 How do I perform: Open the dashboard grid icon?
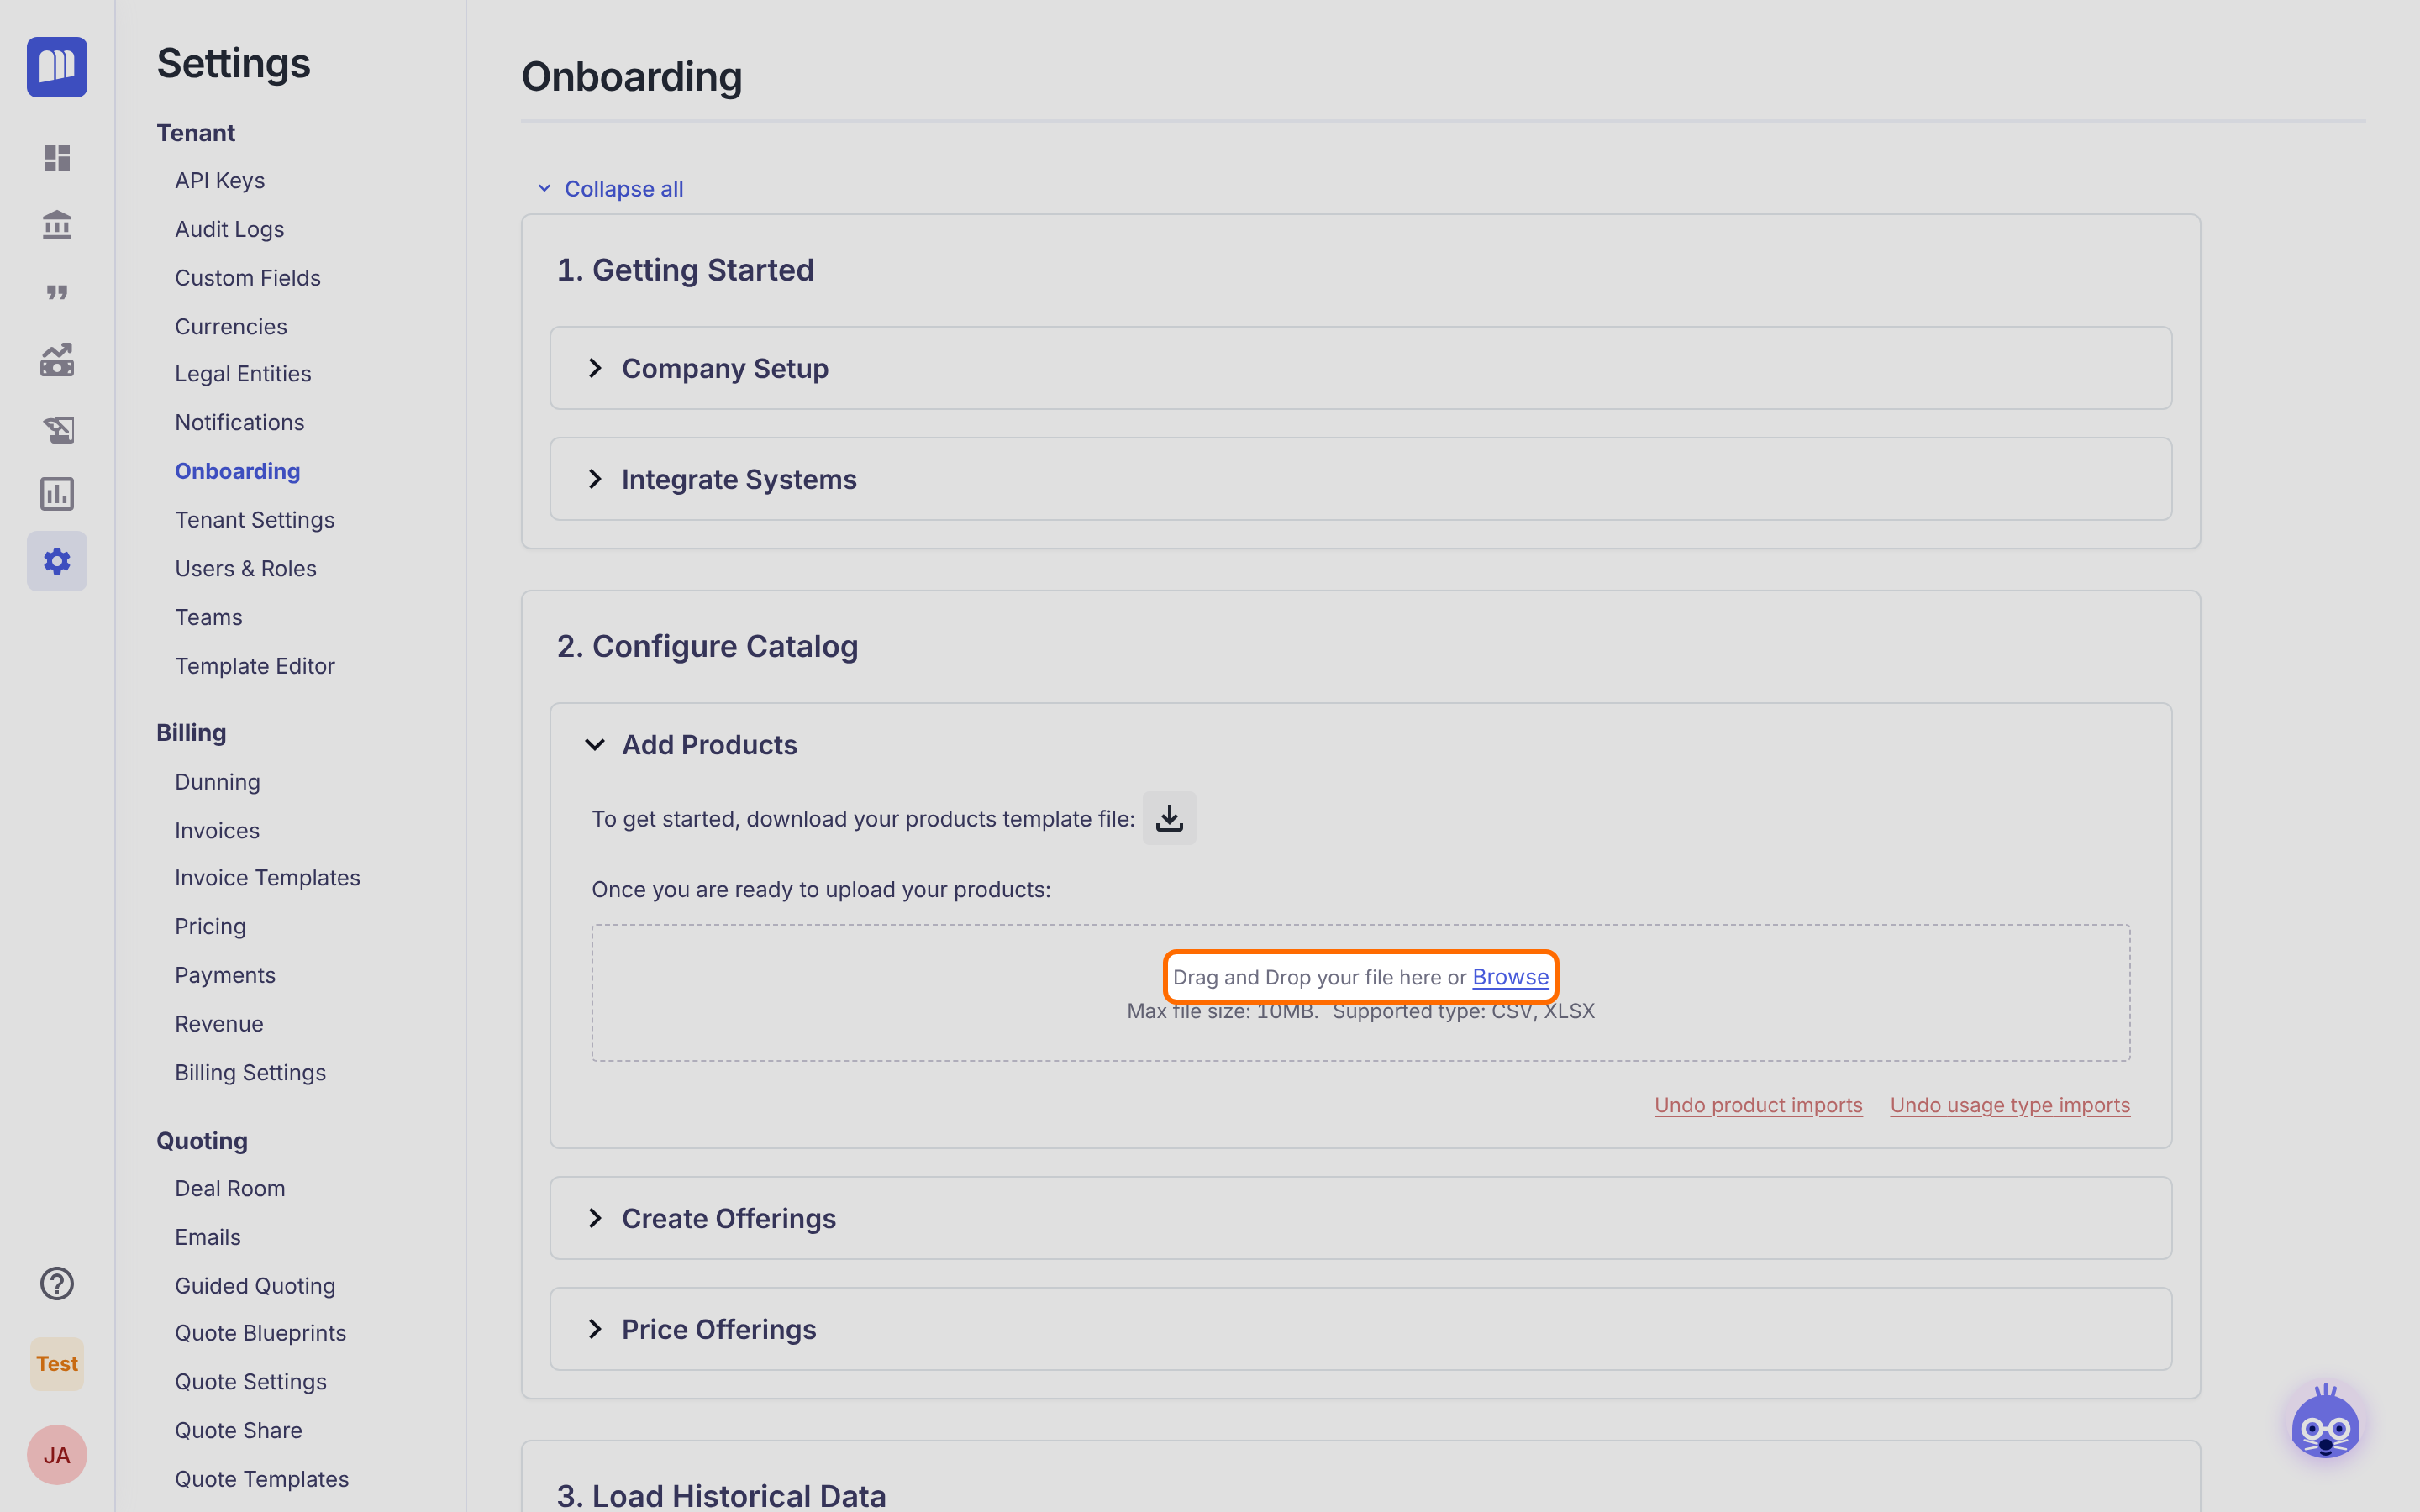[x=57, y=158]
